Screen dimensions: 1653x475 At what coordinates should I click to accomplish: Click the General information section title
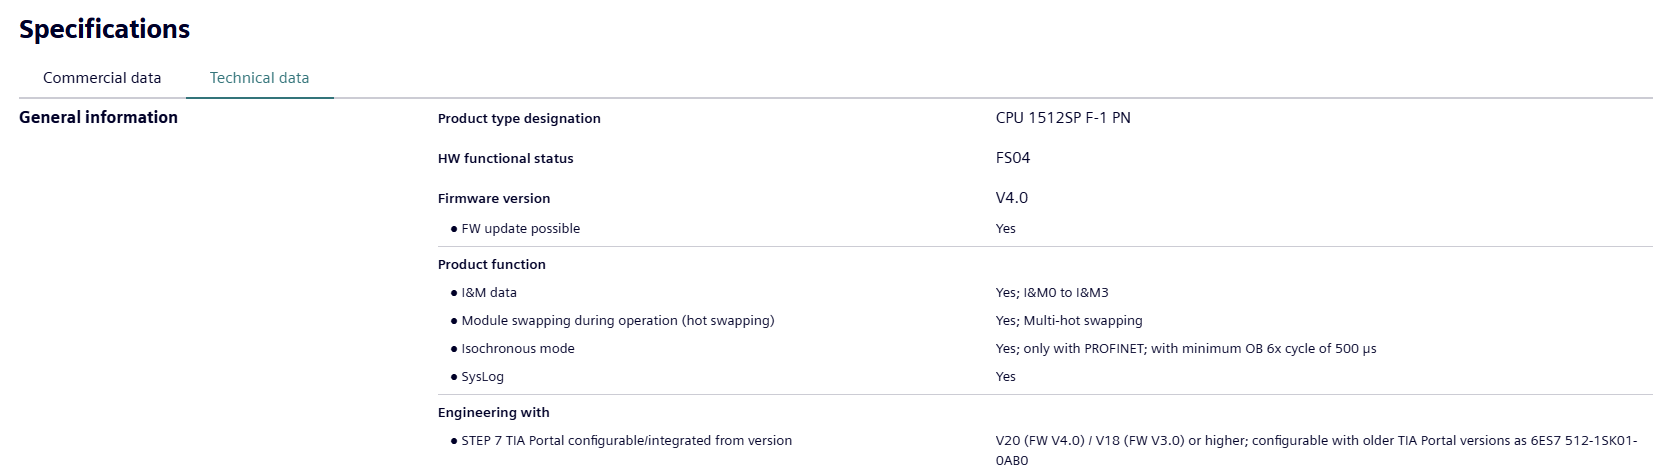click(98, 117)
